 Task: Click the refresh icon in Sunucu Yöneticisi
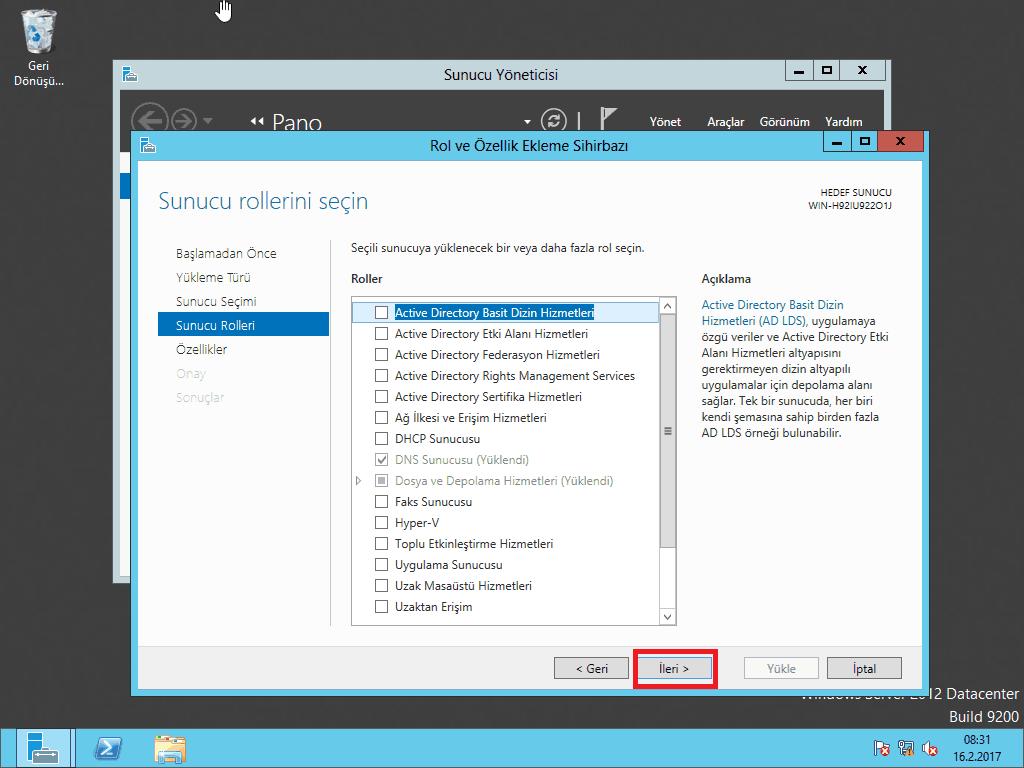(x=553, y=120)
